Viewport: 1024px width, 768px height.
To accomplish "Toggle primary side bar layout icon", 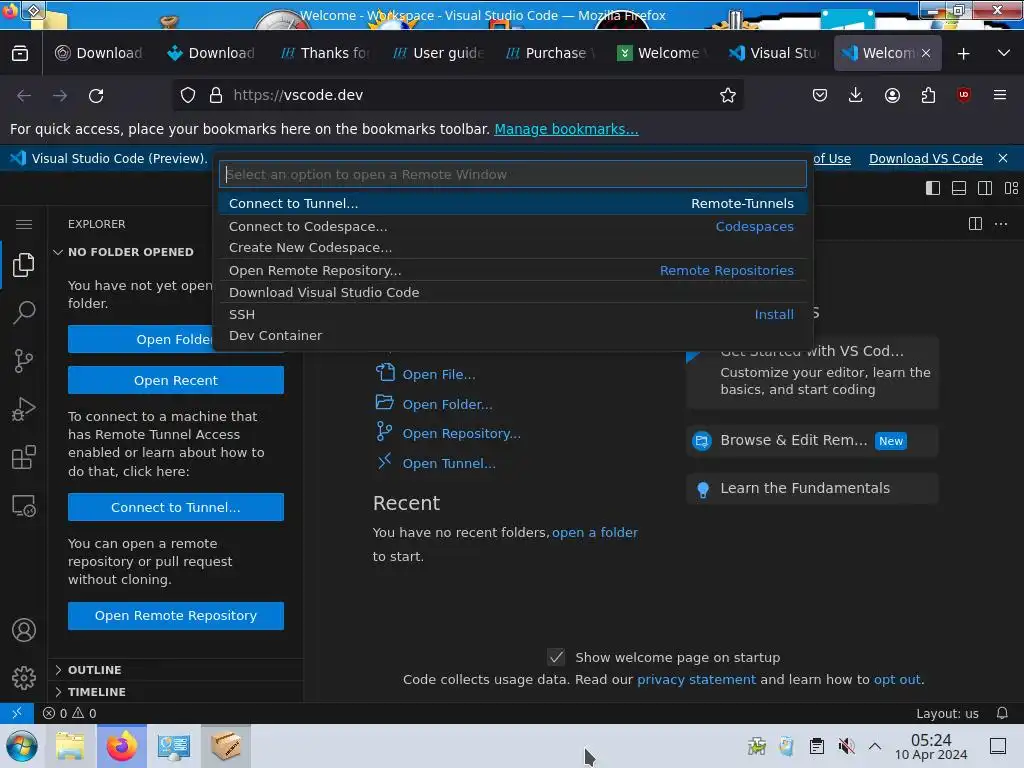I will coord(933,188).
